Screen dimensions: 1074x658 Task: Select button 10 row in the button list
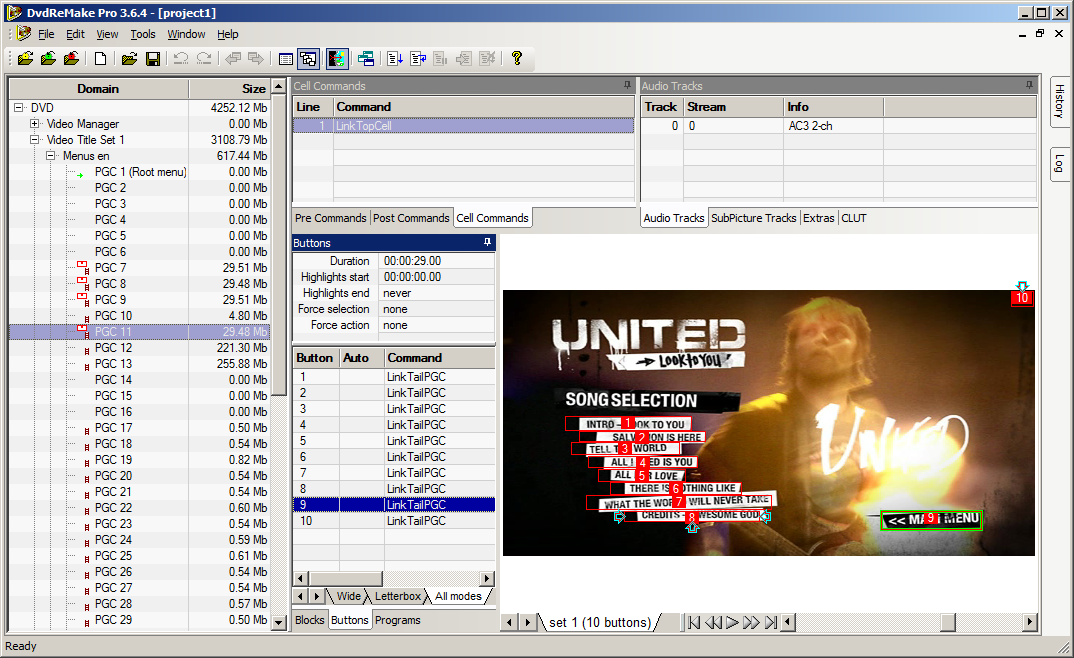394,521
